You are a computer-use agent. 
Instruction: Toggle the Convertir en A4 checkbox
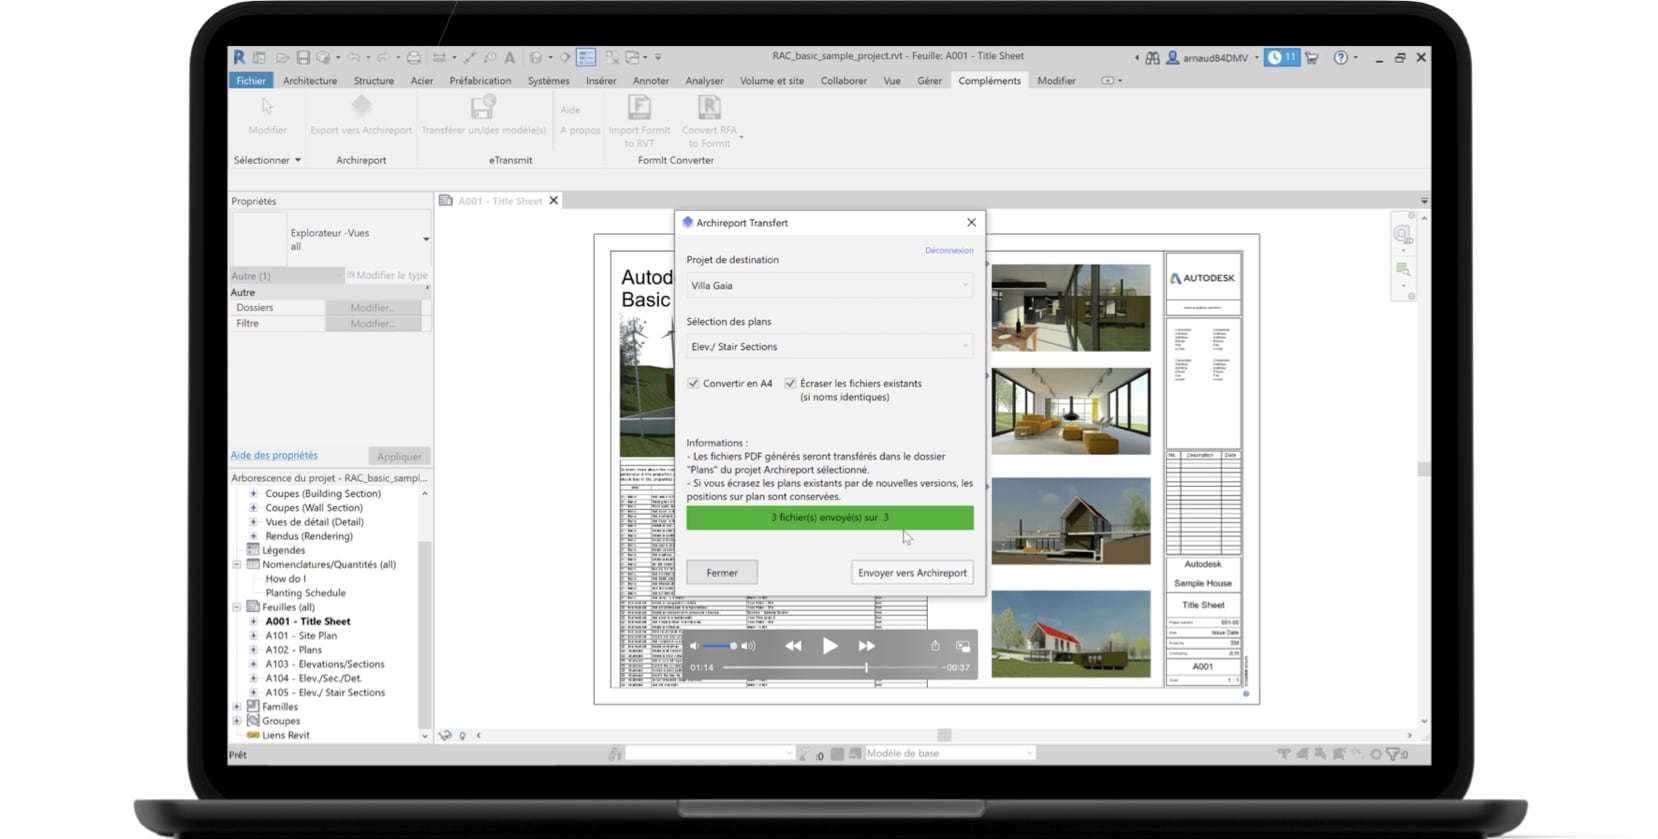coord(693,383)
